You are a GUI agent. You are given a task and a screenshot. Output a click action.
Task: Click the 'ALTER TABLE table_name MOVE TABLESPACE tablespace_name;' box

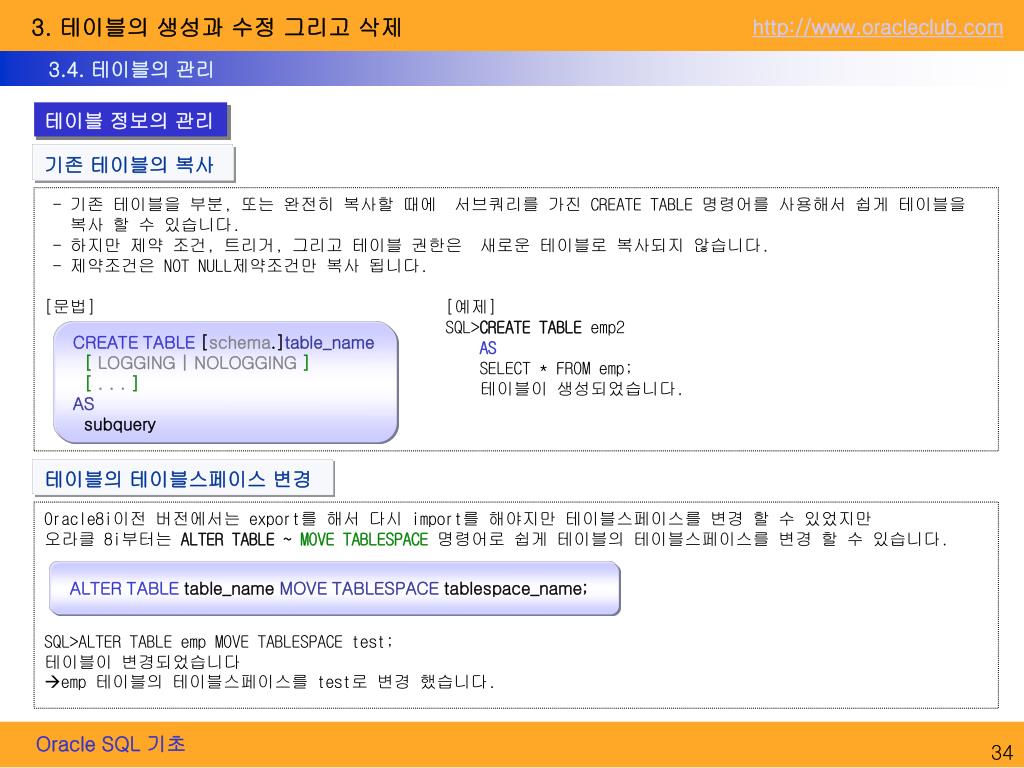click(334, 588)
